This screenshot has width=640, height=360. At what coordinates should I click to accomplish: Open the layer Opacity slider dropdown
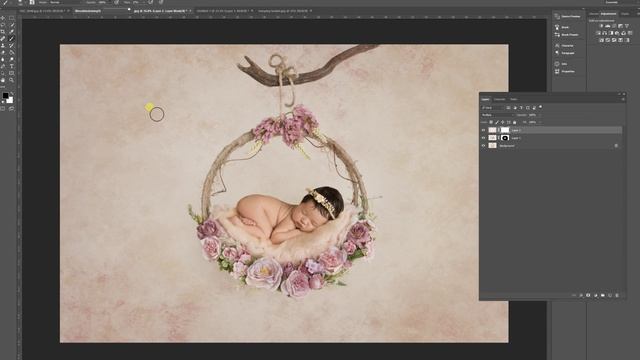[x=540, y=115]
